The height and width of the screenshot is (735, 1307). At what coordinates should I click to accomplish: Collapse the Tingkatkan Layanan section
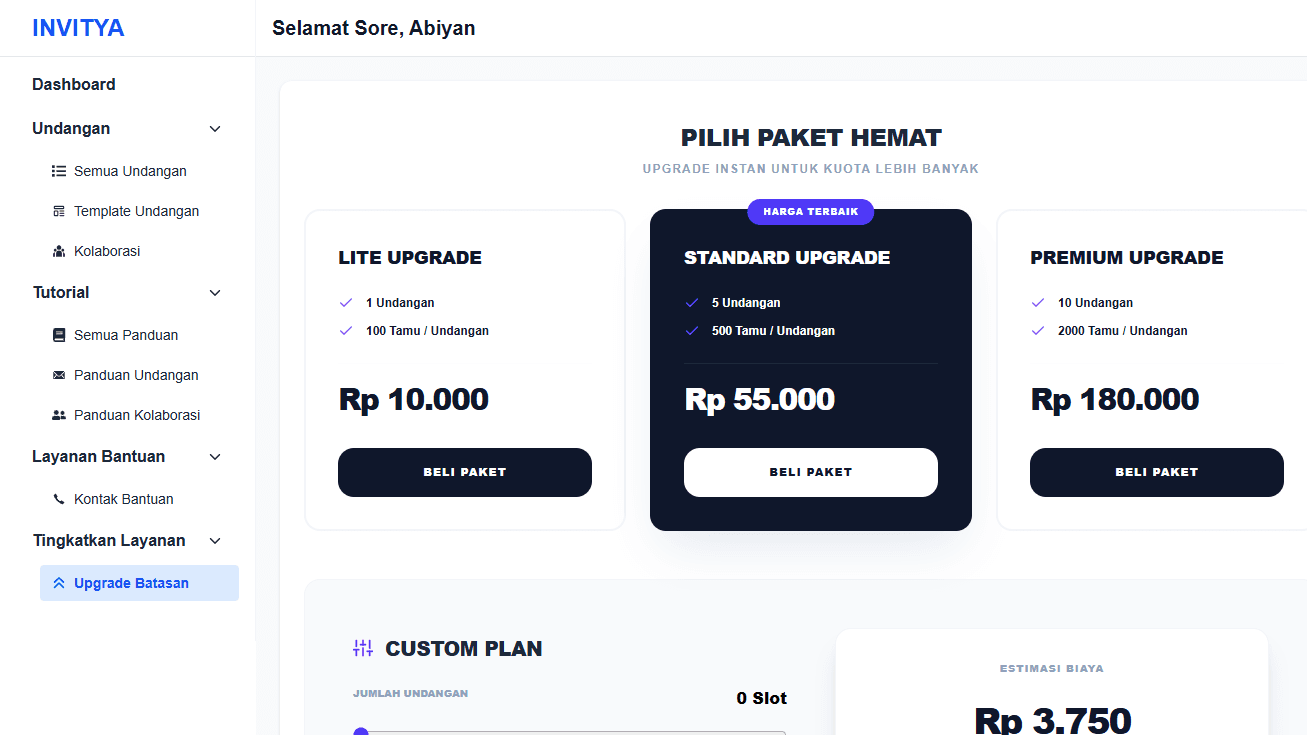[x=215, y=540]
